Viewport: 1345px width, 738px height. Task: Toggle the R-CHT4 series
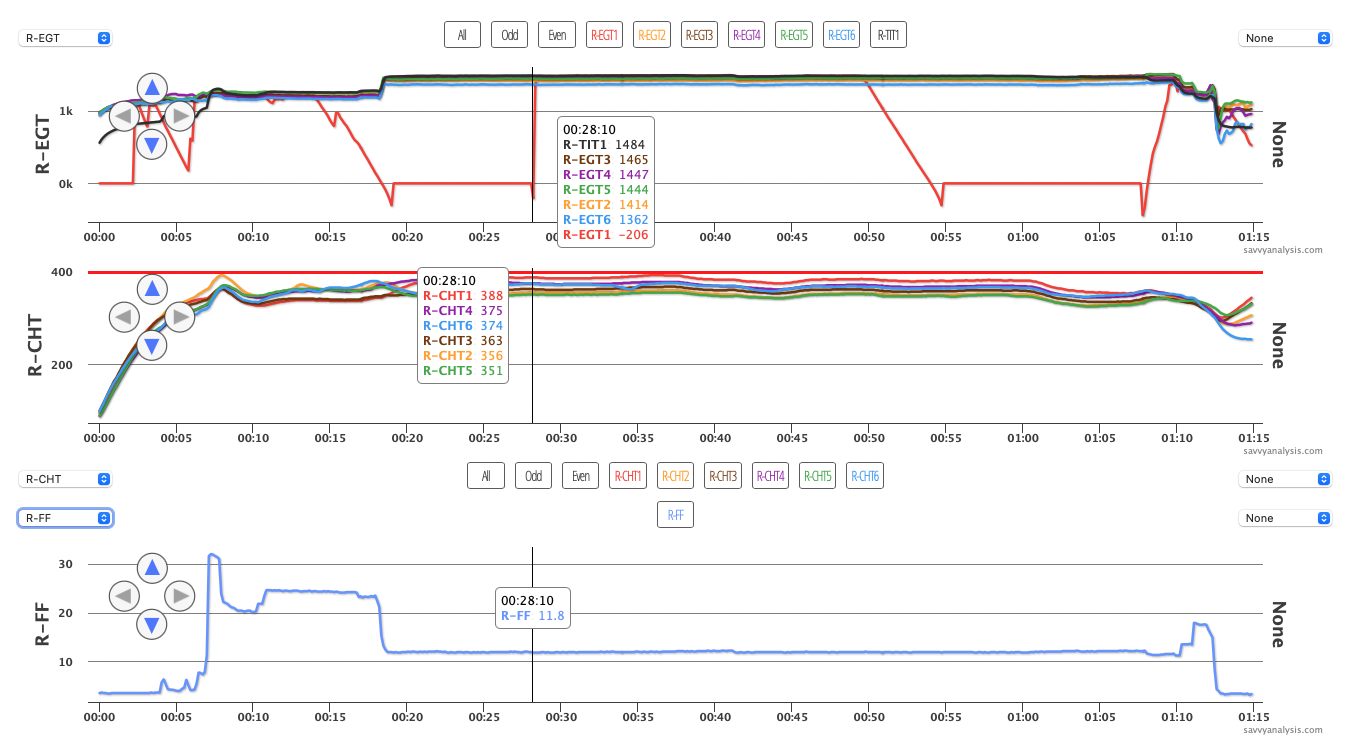(x=770, y=476)
